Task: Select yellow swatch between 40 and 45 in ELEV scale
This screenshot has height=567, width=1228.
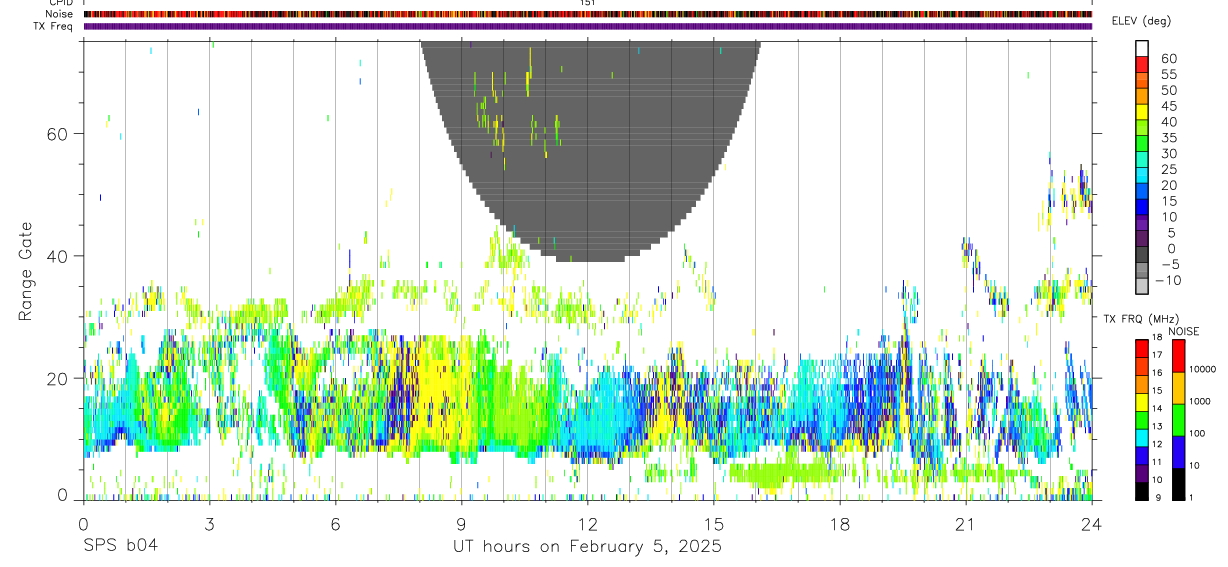Action: 1142,112
